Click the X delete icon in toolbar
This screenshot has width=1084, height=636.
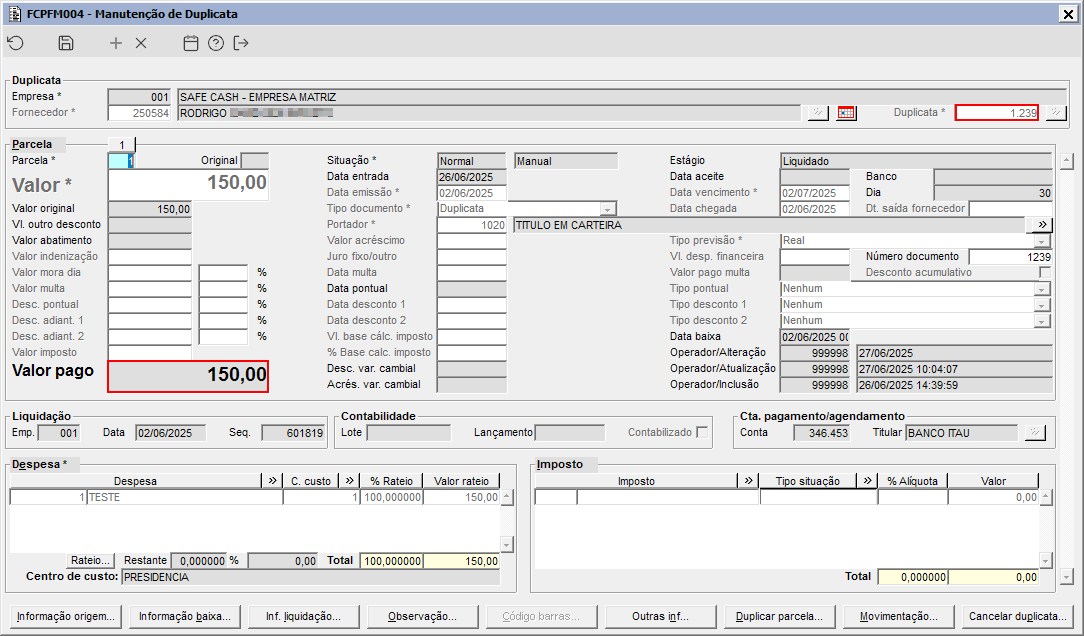point(141,43)
